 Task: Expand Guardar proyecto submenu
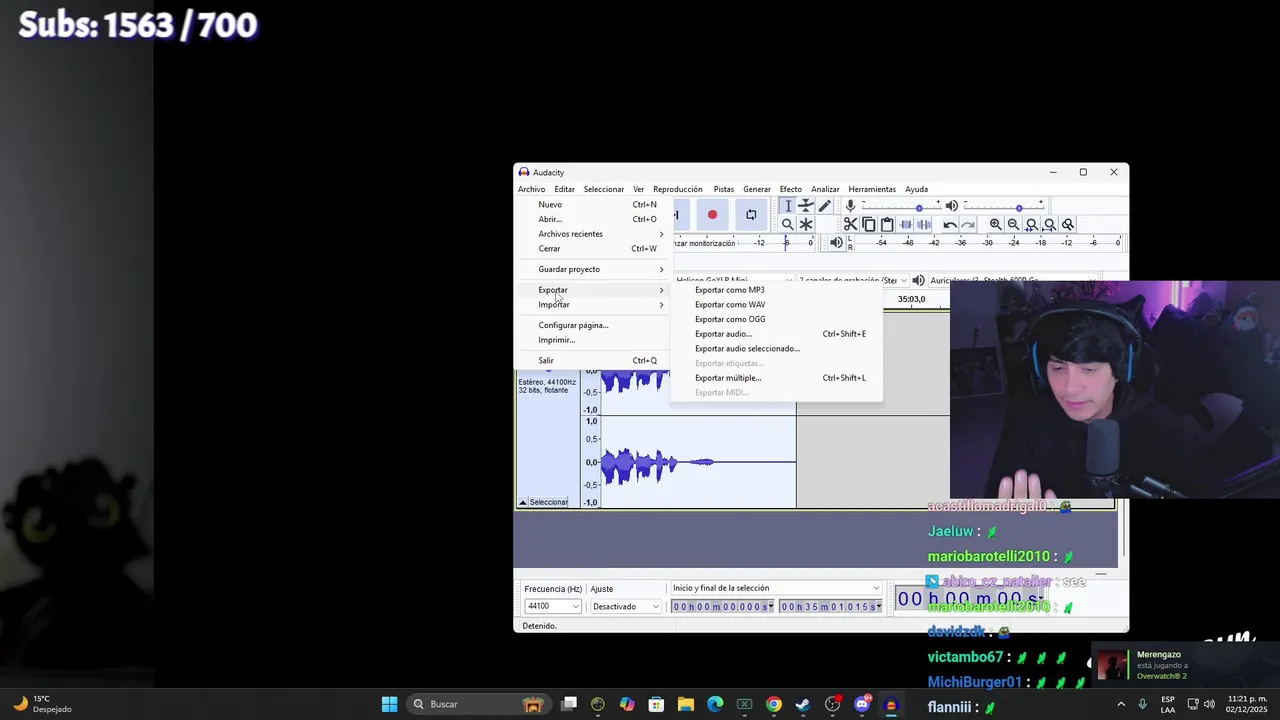click(x=593, y=269)
